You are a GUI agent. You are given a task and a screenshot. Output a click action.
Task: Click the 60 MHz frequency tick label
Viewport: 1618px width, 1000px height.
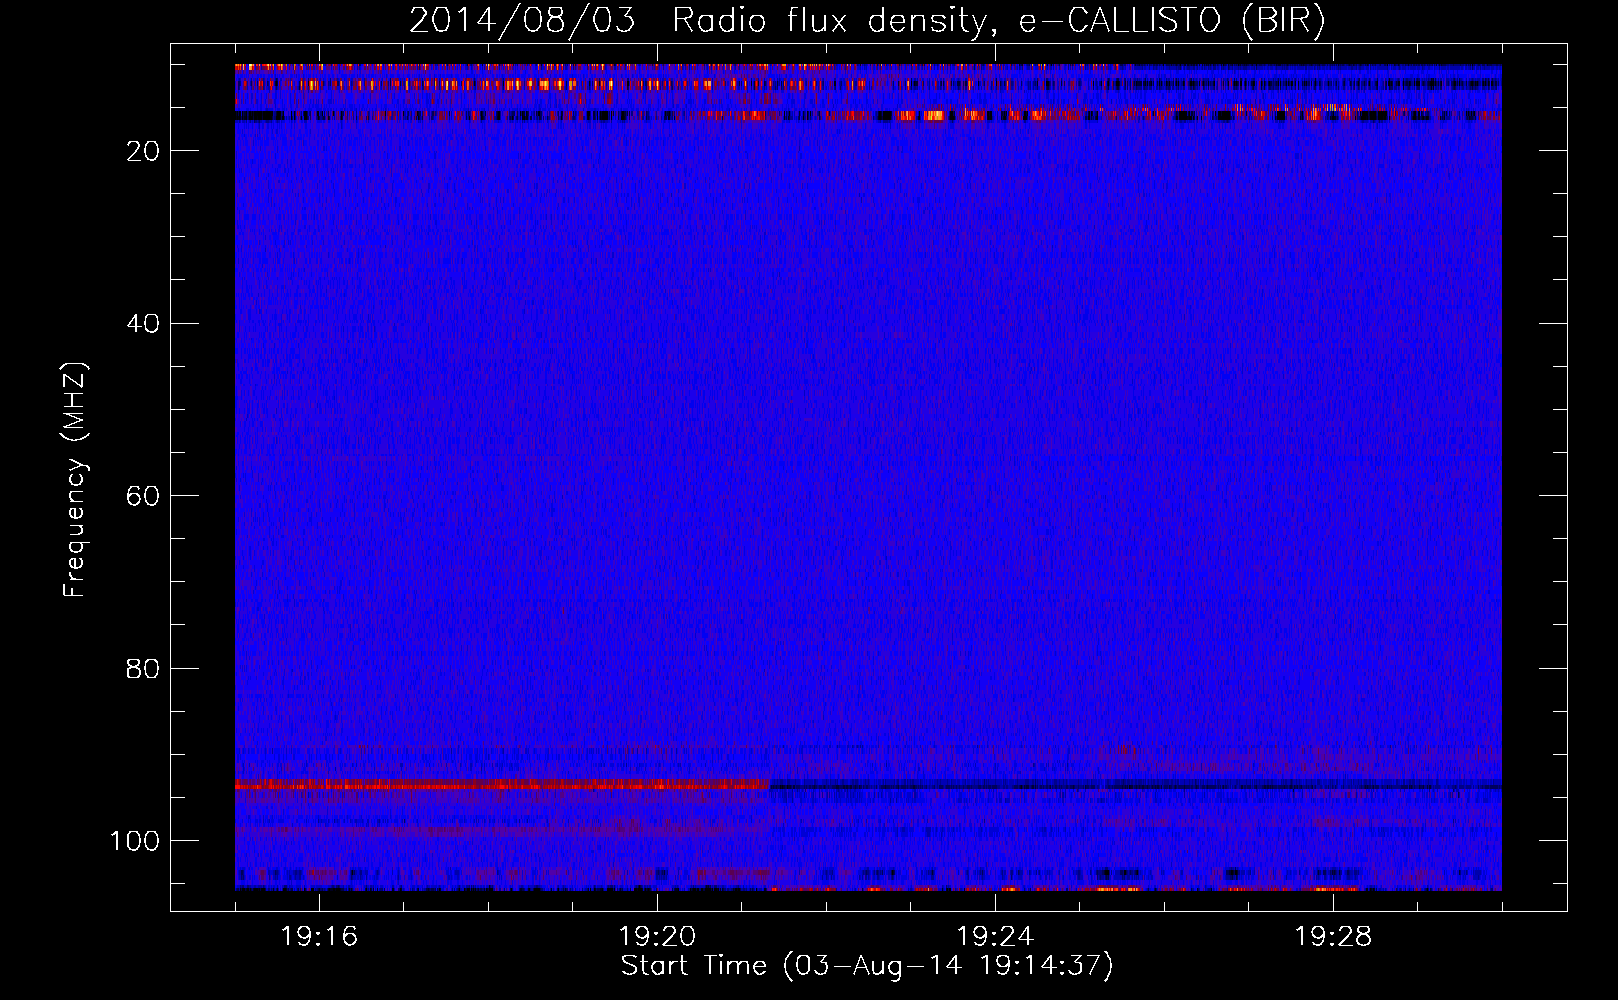pos(144,496)
